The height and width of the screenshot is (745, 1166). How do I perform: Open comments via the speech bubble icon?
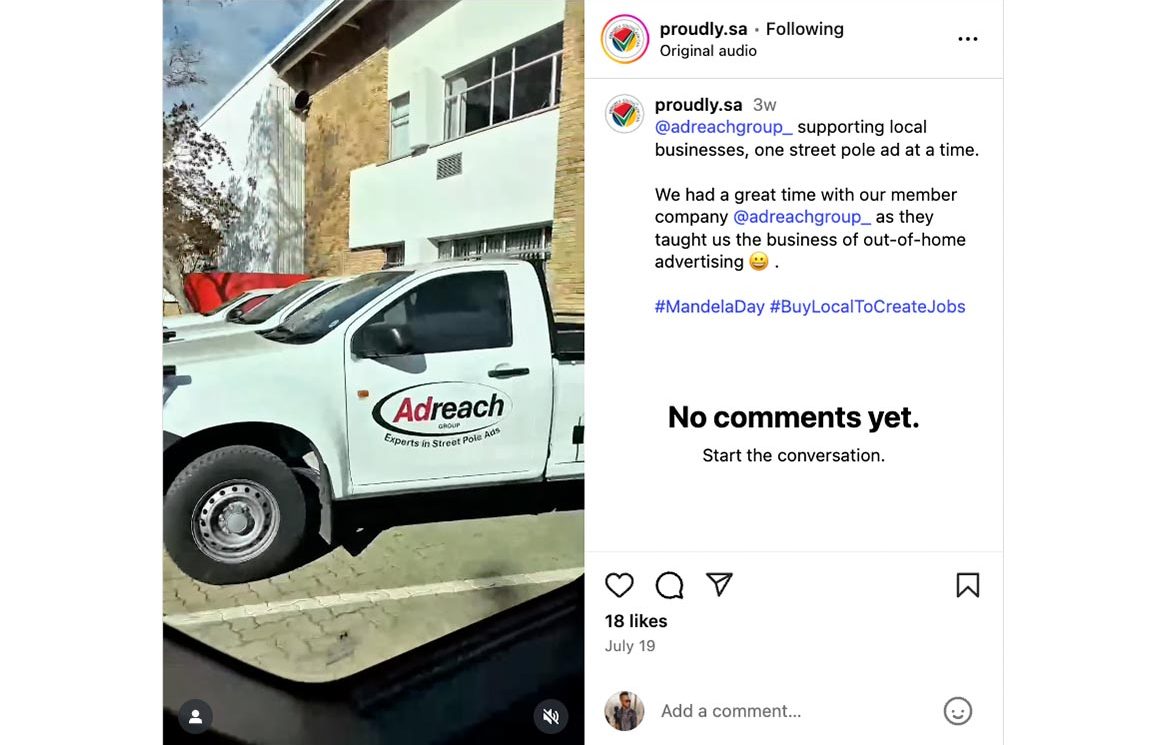point(669,585)
